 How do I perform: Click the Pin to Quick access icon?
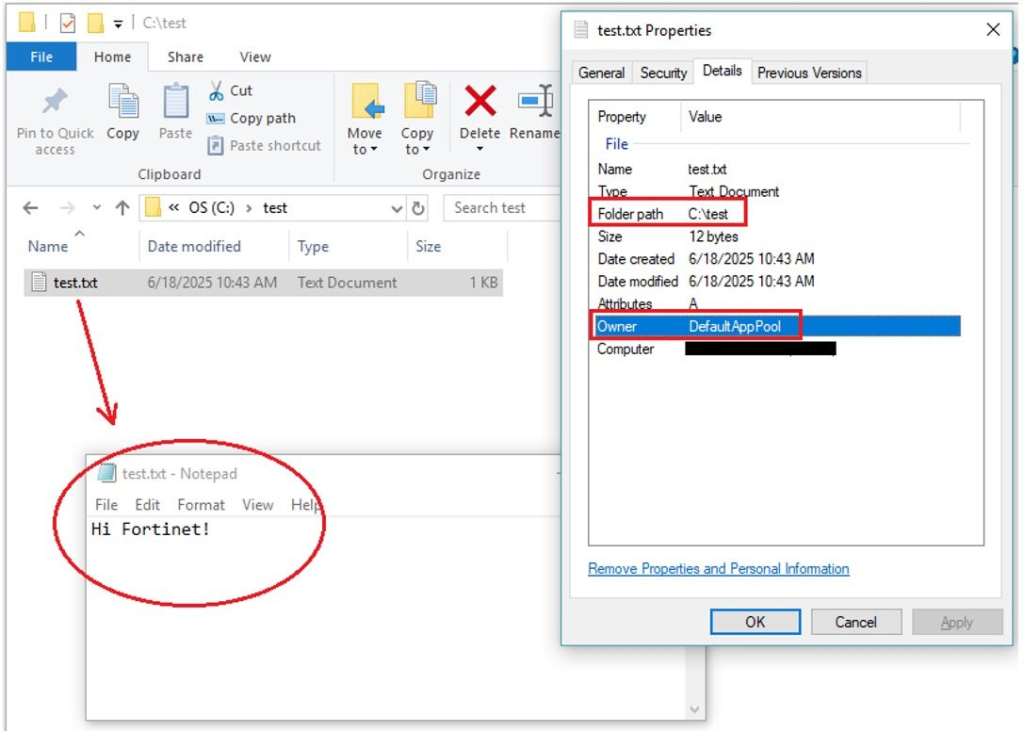pyautogui.click(x=54, y=102)
